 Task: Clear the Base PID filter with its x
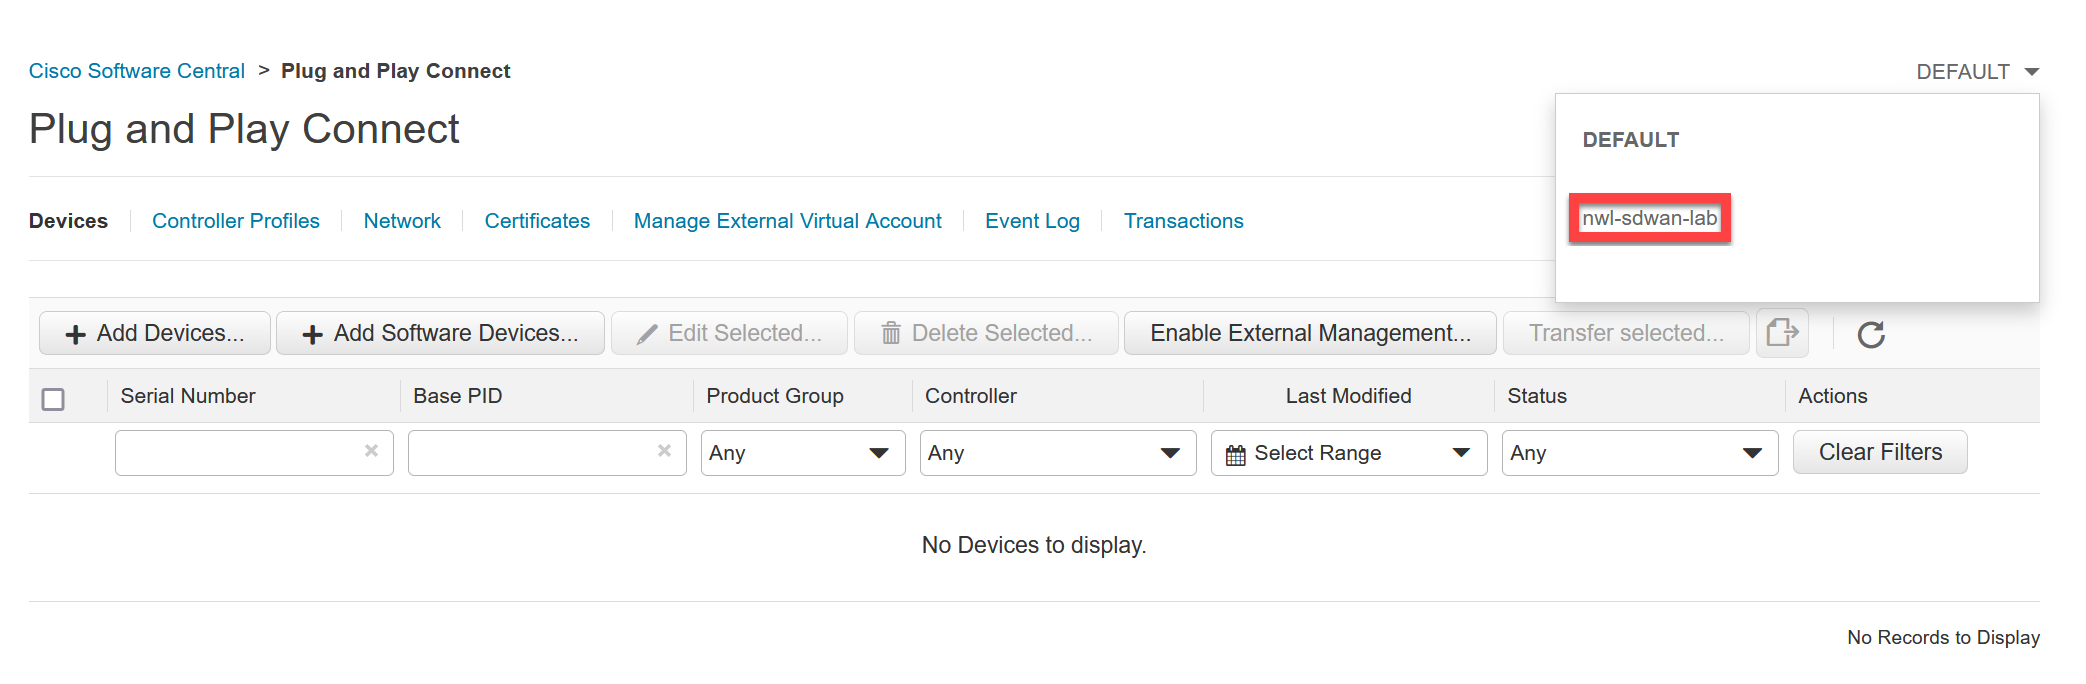tap(664, 451)
